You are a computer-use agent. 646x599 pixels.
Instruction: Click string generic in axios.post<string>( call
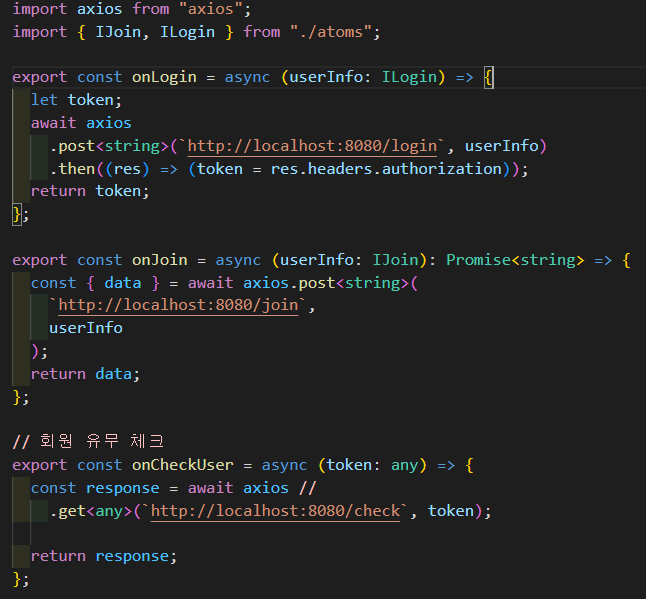(x=372, y=283)
